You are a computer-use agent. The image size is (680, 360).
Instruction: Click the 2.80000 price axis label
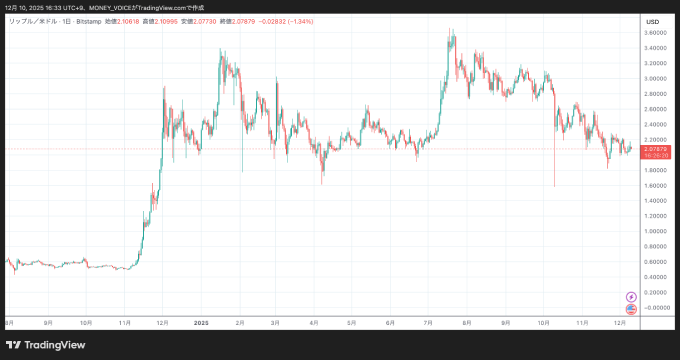coord(655,94)
